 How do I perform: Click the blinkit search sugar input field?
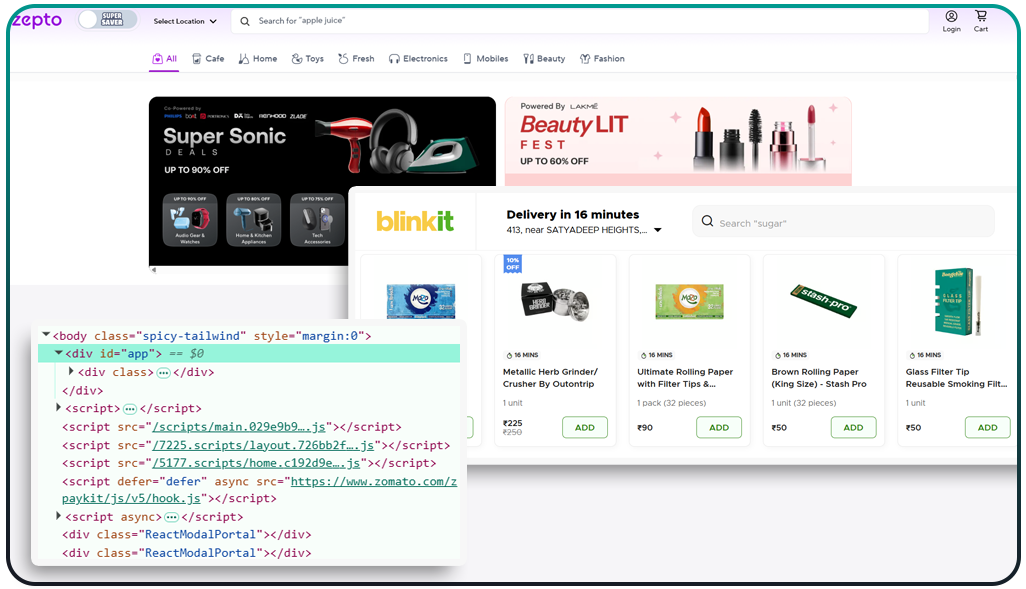843,221
